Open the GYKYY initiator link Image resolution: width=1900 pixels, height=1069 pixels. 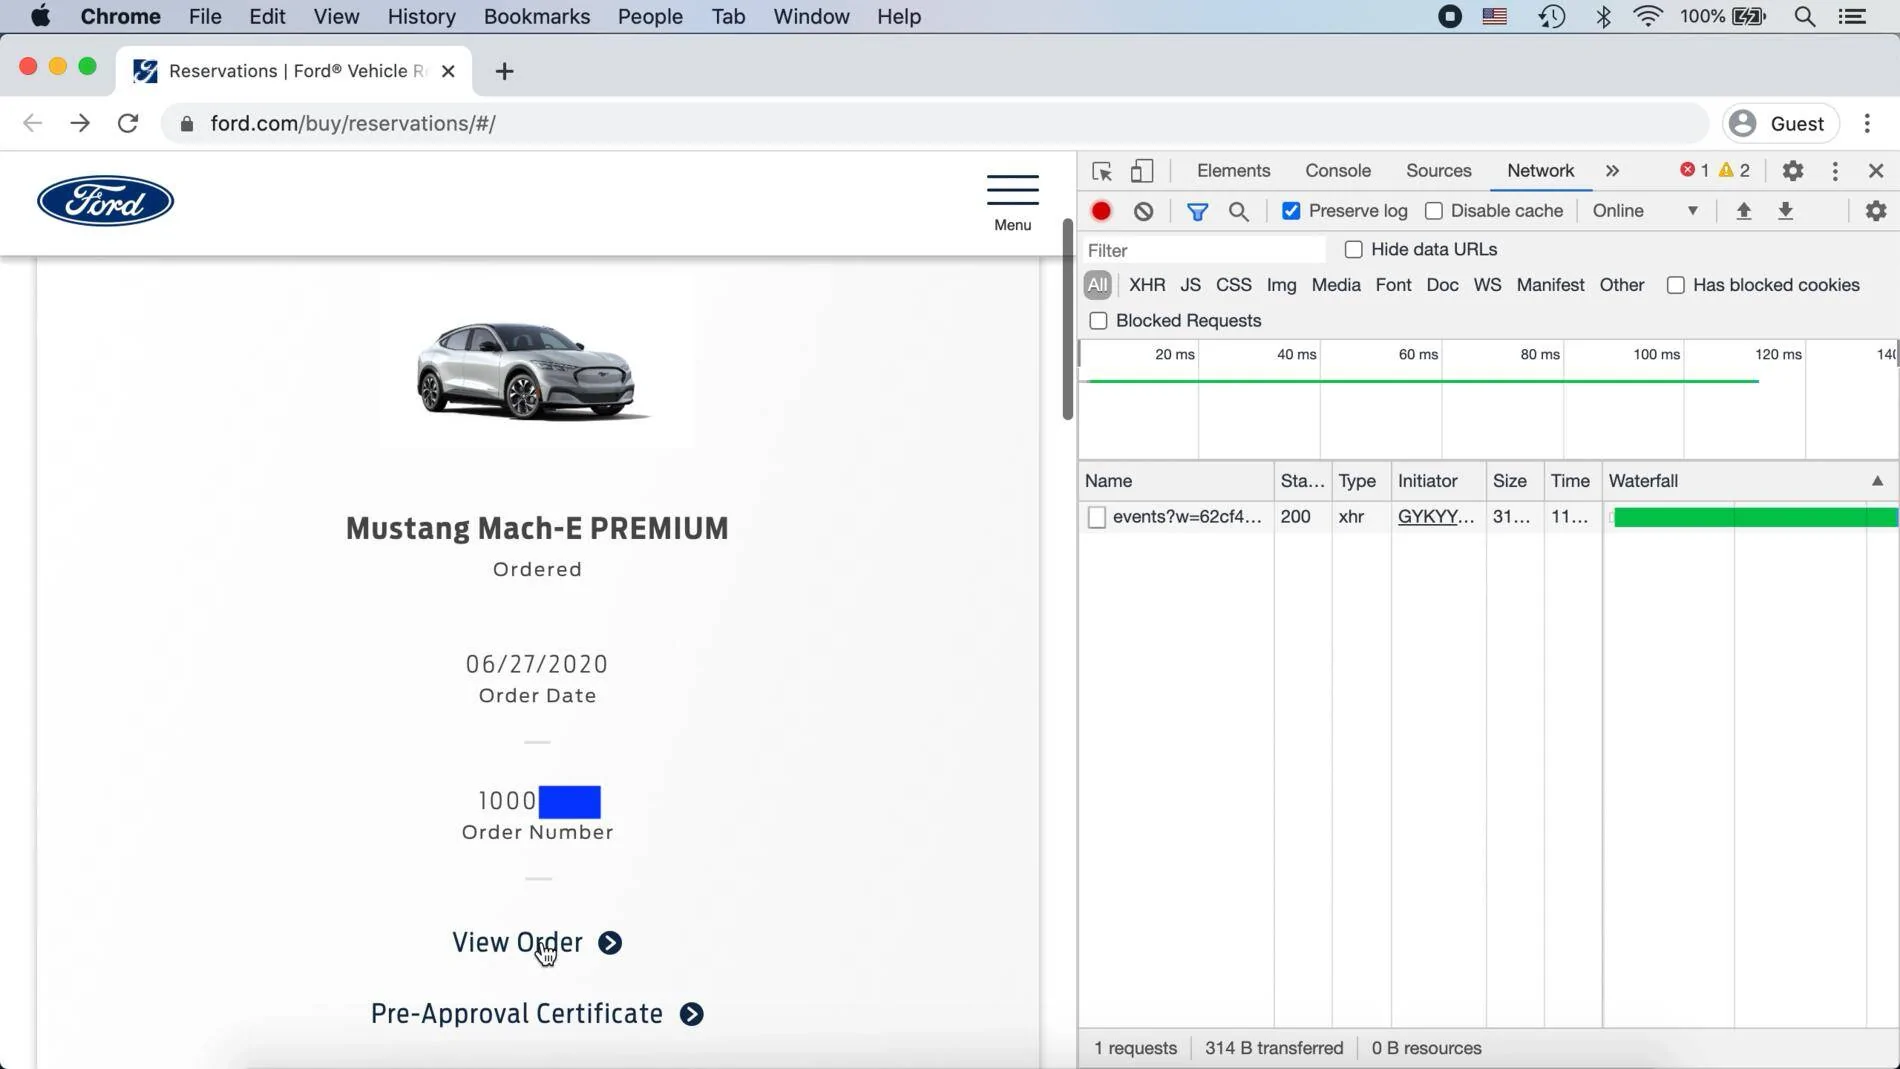[x=1436, y=517]
